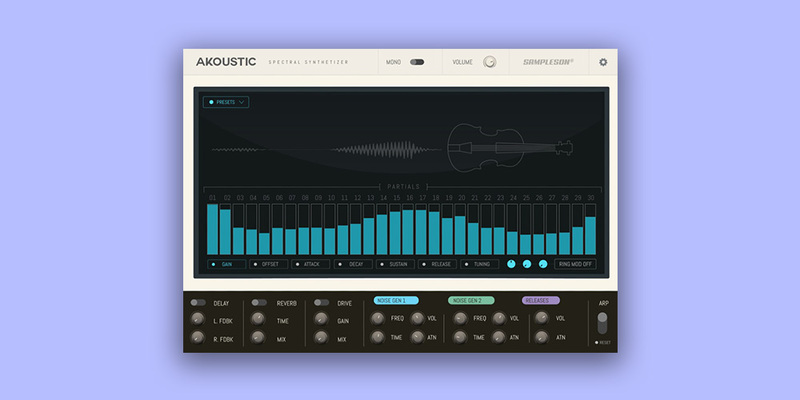Click partial 10 gain bar
This screenshot has height=400, width=800.
click(330, 229)
